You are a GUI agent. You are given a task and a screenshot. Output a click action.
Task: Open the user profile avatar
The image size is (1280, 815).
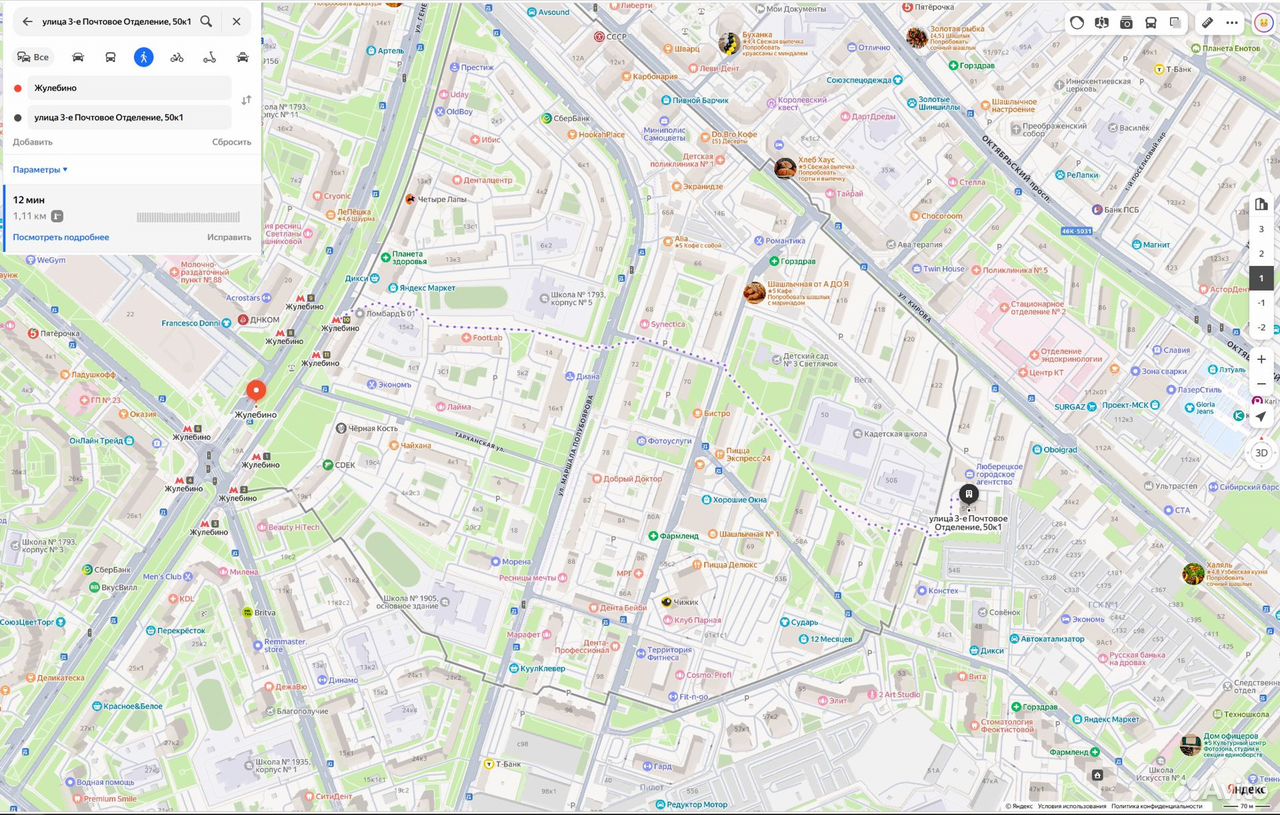pyautogui.click(x=1264, y=22)
